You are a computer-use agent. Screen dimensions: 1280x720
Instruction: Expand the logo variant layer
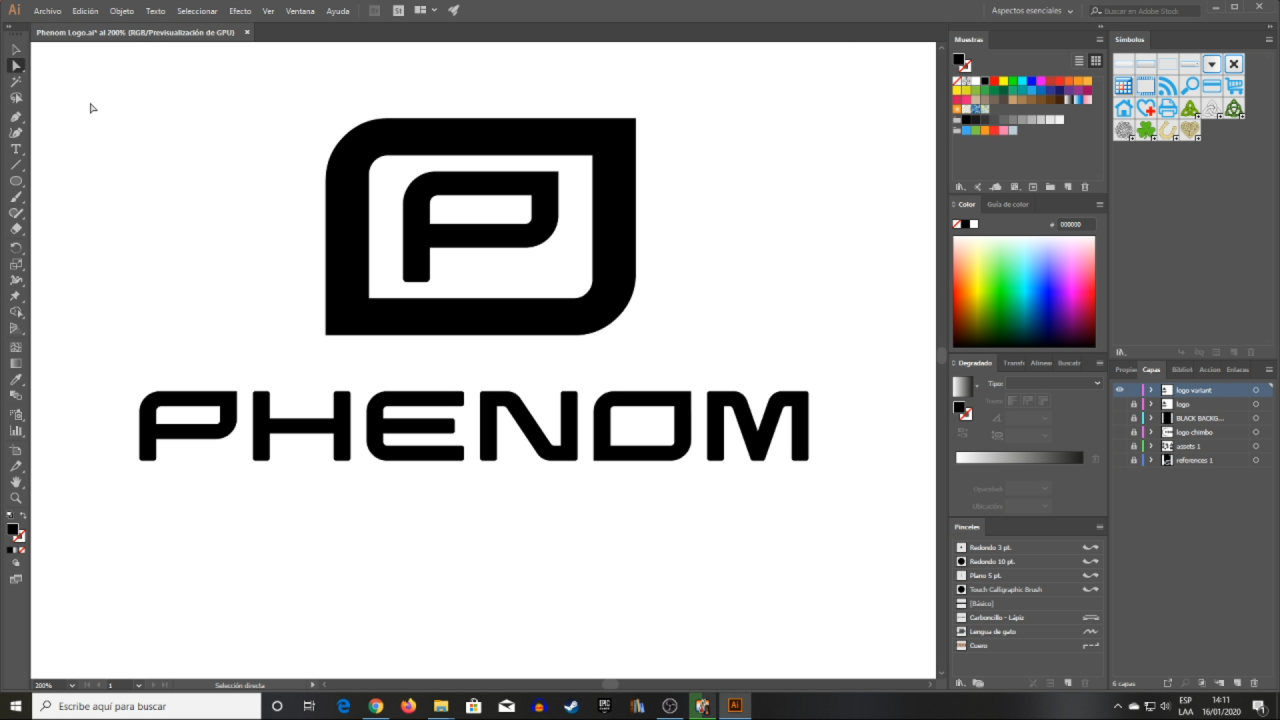coord(1151,390)
